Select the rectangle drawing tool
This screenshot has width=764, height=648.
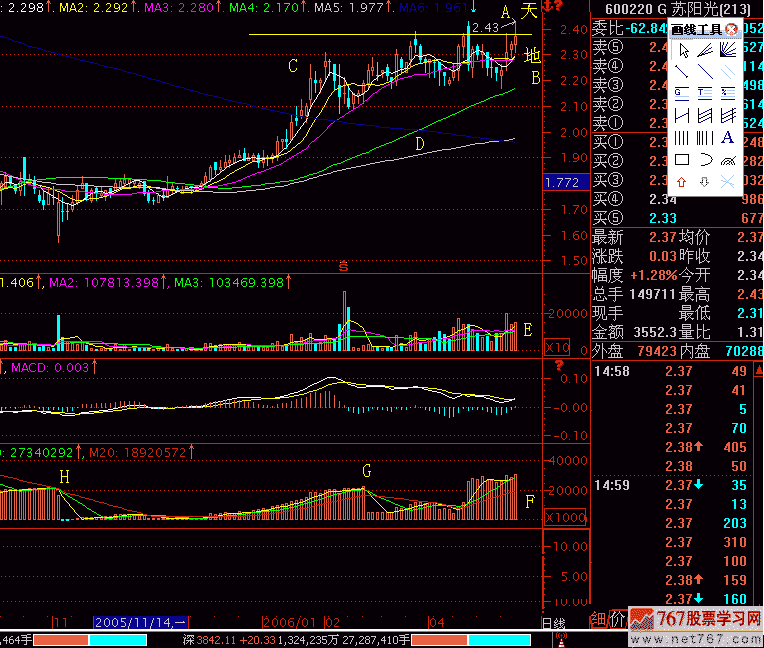tap(682, 160)
